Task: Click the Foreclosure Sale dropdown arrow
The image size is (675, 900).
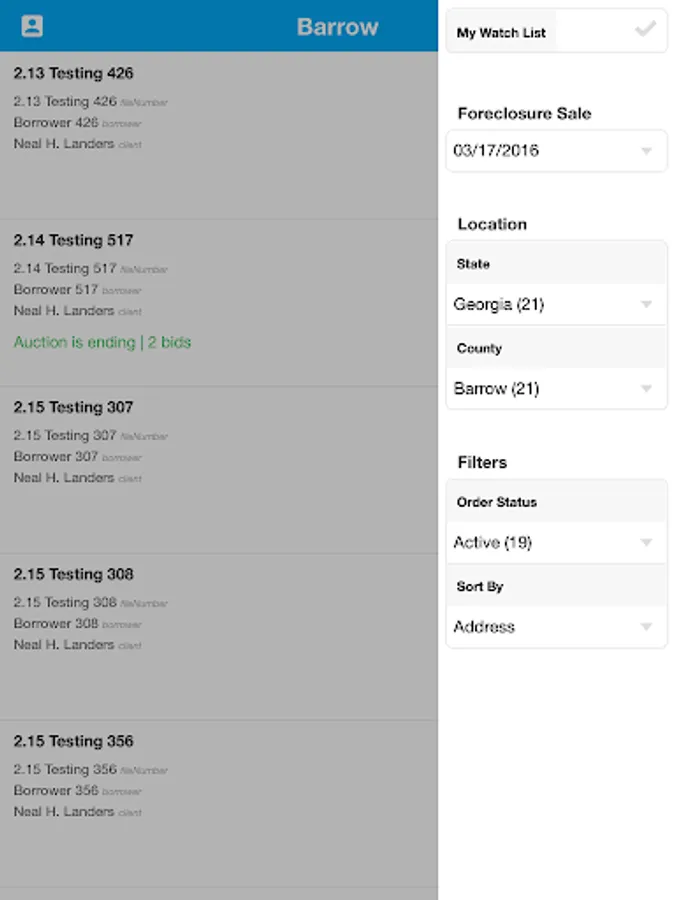Action: click(646, 151)
